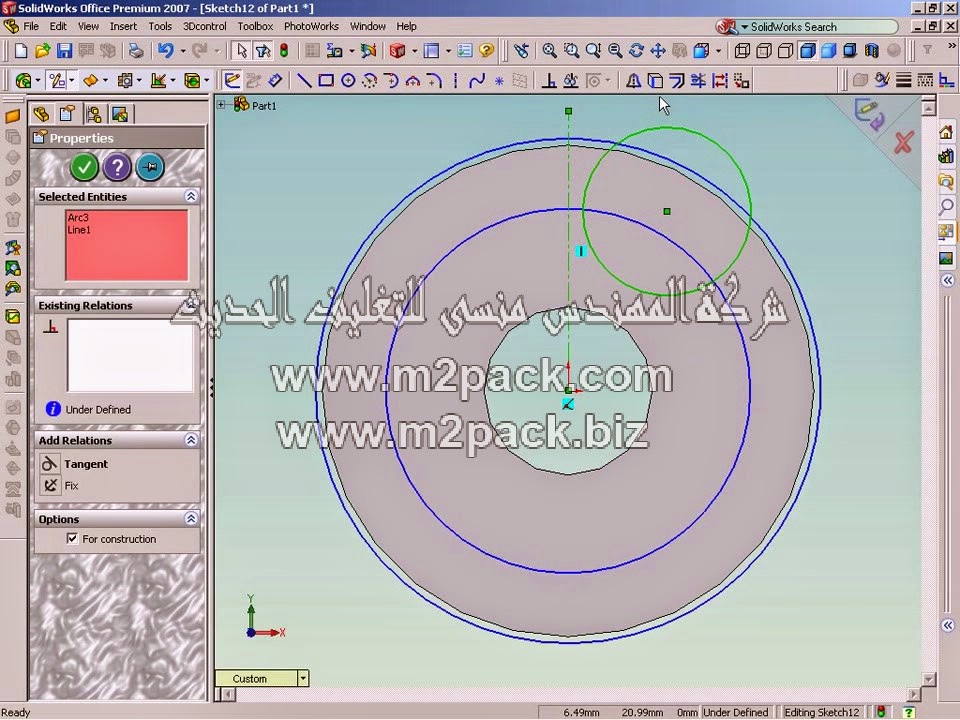
Task: Toggle Shadows in Shaded Mode
Action: tap(850, 50)
